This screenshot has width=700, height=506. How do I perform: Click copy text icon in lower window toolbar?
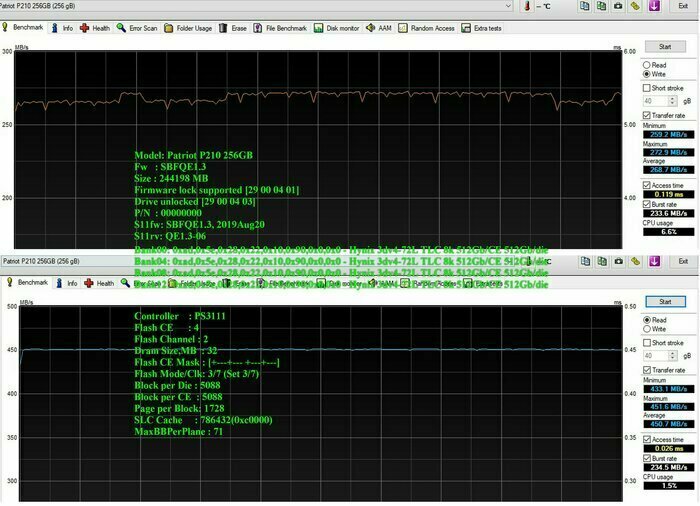585,261
